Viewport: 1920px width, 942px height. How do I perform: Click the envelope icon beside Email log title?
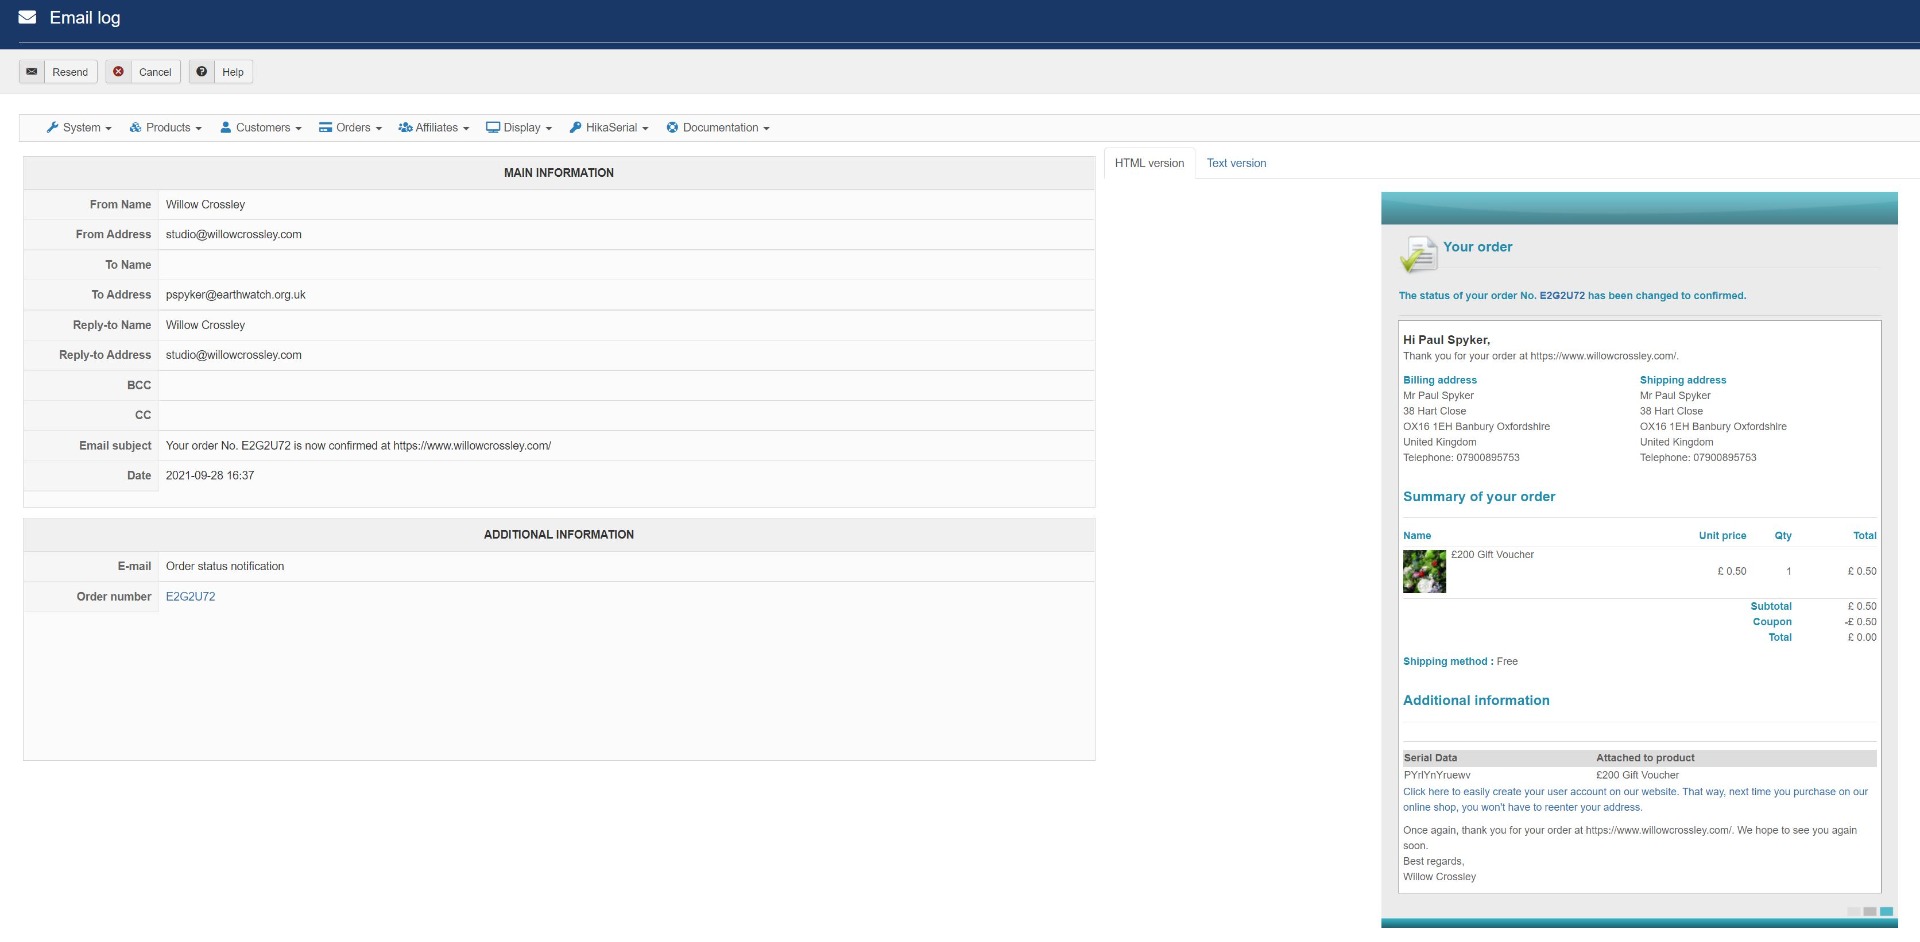click(28, 17)
